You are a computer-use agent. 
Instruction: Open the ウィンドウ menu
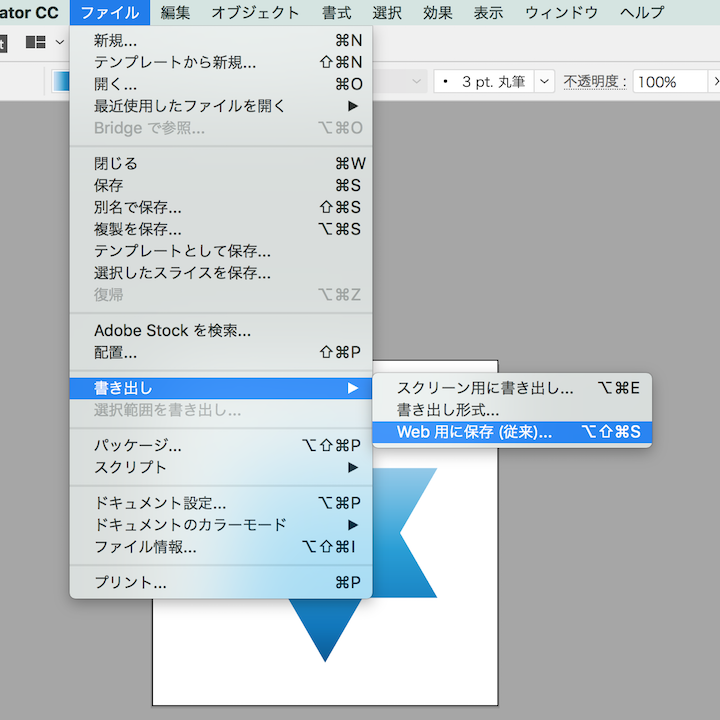pyautogui.click(x=561, y=12)
